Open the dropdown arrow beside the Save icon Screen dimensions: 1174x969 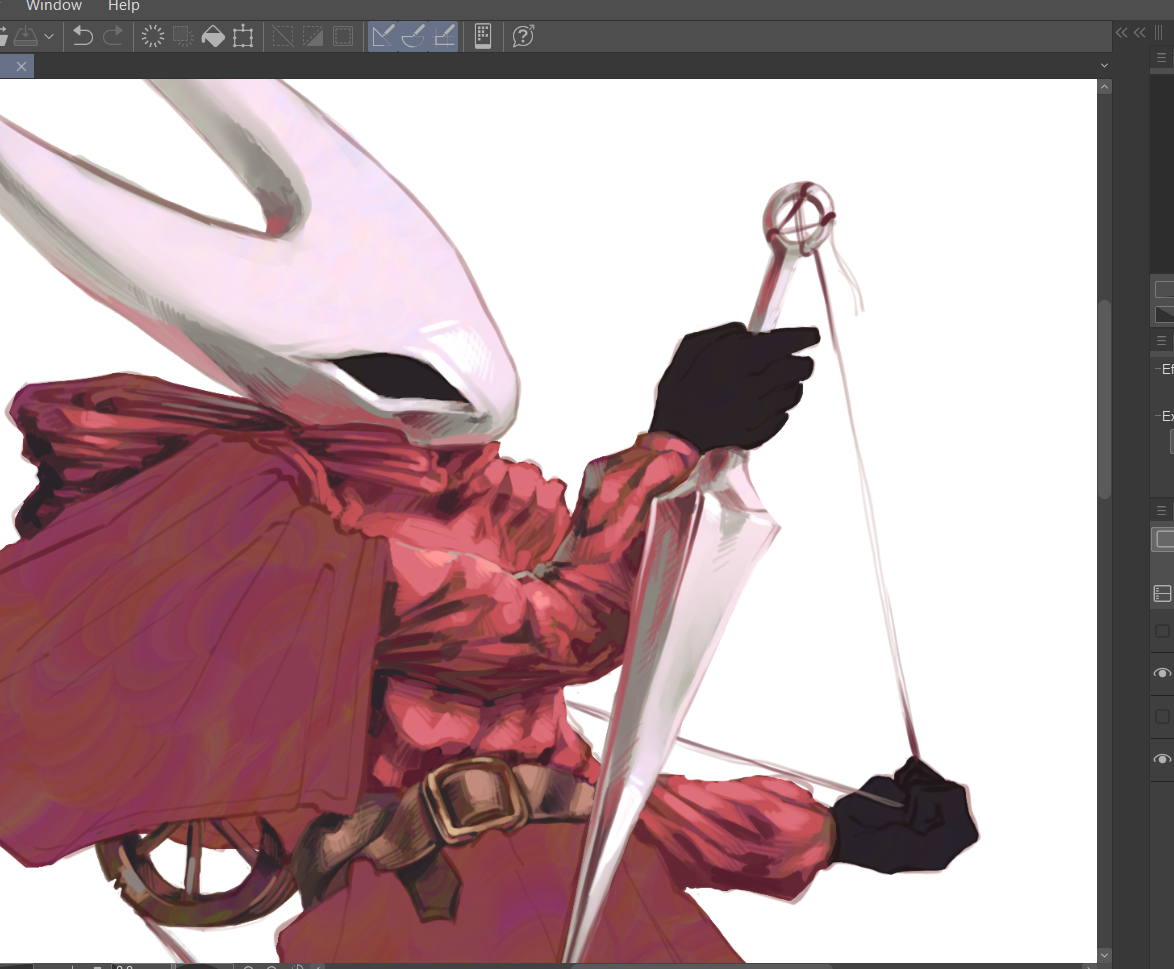(x=49, y=37)
